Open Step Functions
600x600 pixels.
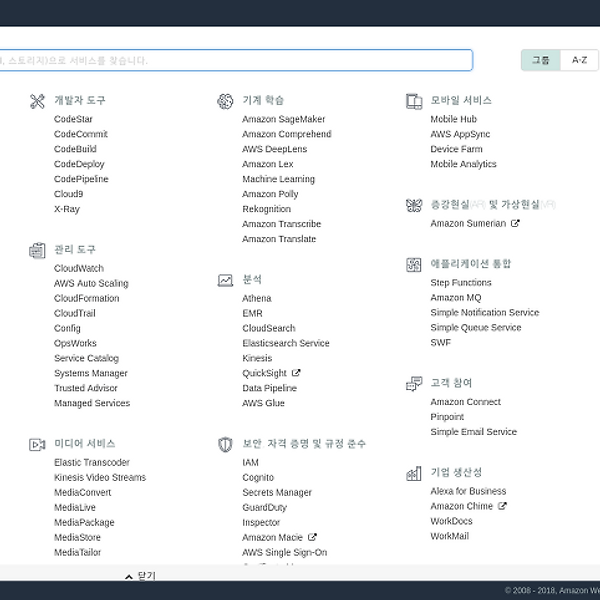click(461, 282)
